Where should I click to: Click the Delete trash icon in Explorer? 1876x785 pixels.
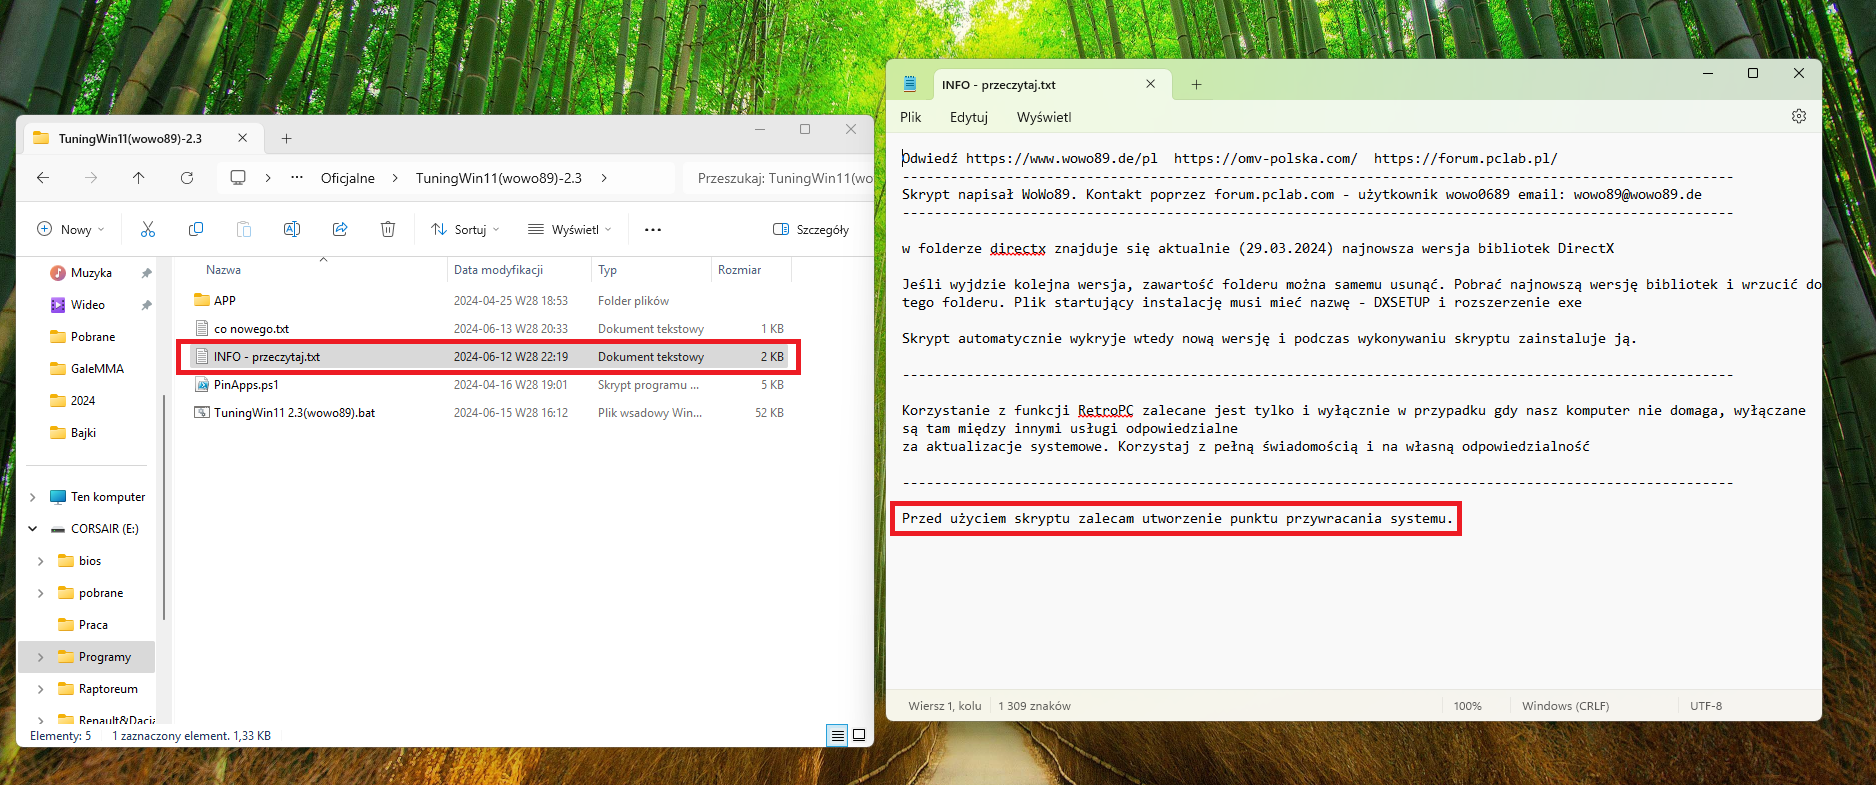pos(388,229)
